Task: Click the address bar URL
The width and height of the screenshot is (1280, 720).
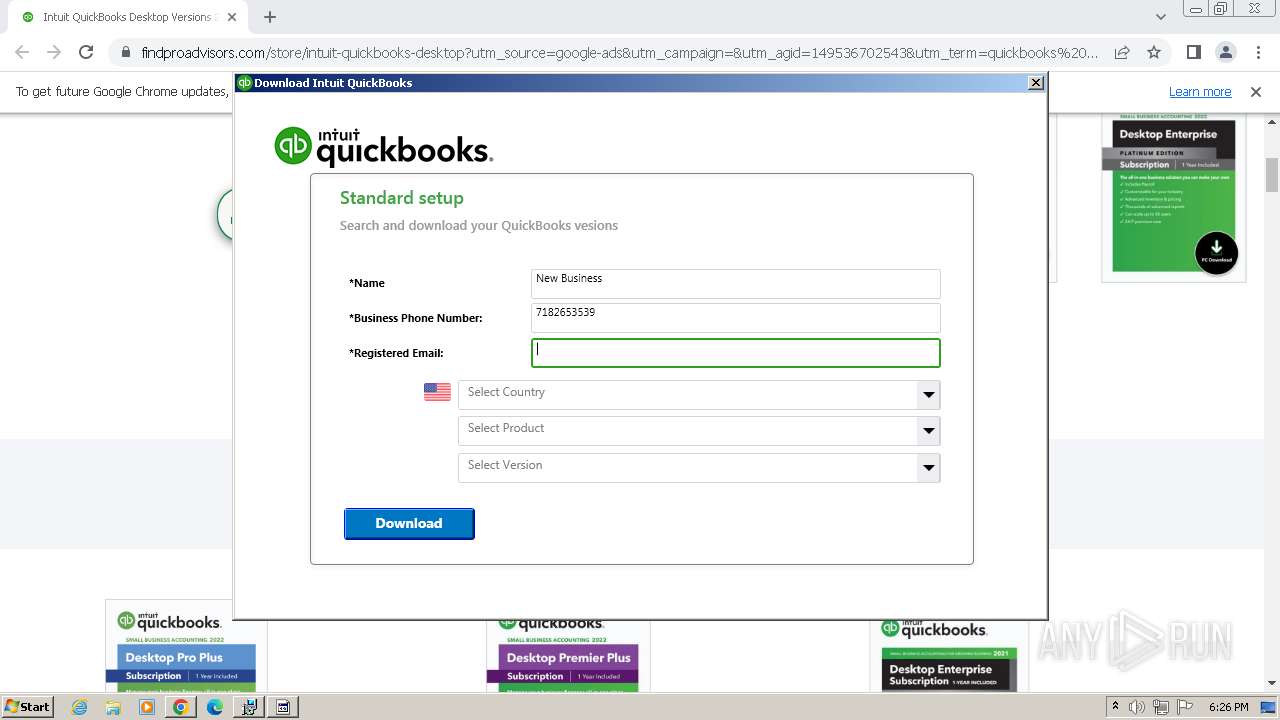Action: click(x=619, y=52)
